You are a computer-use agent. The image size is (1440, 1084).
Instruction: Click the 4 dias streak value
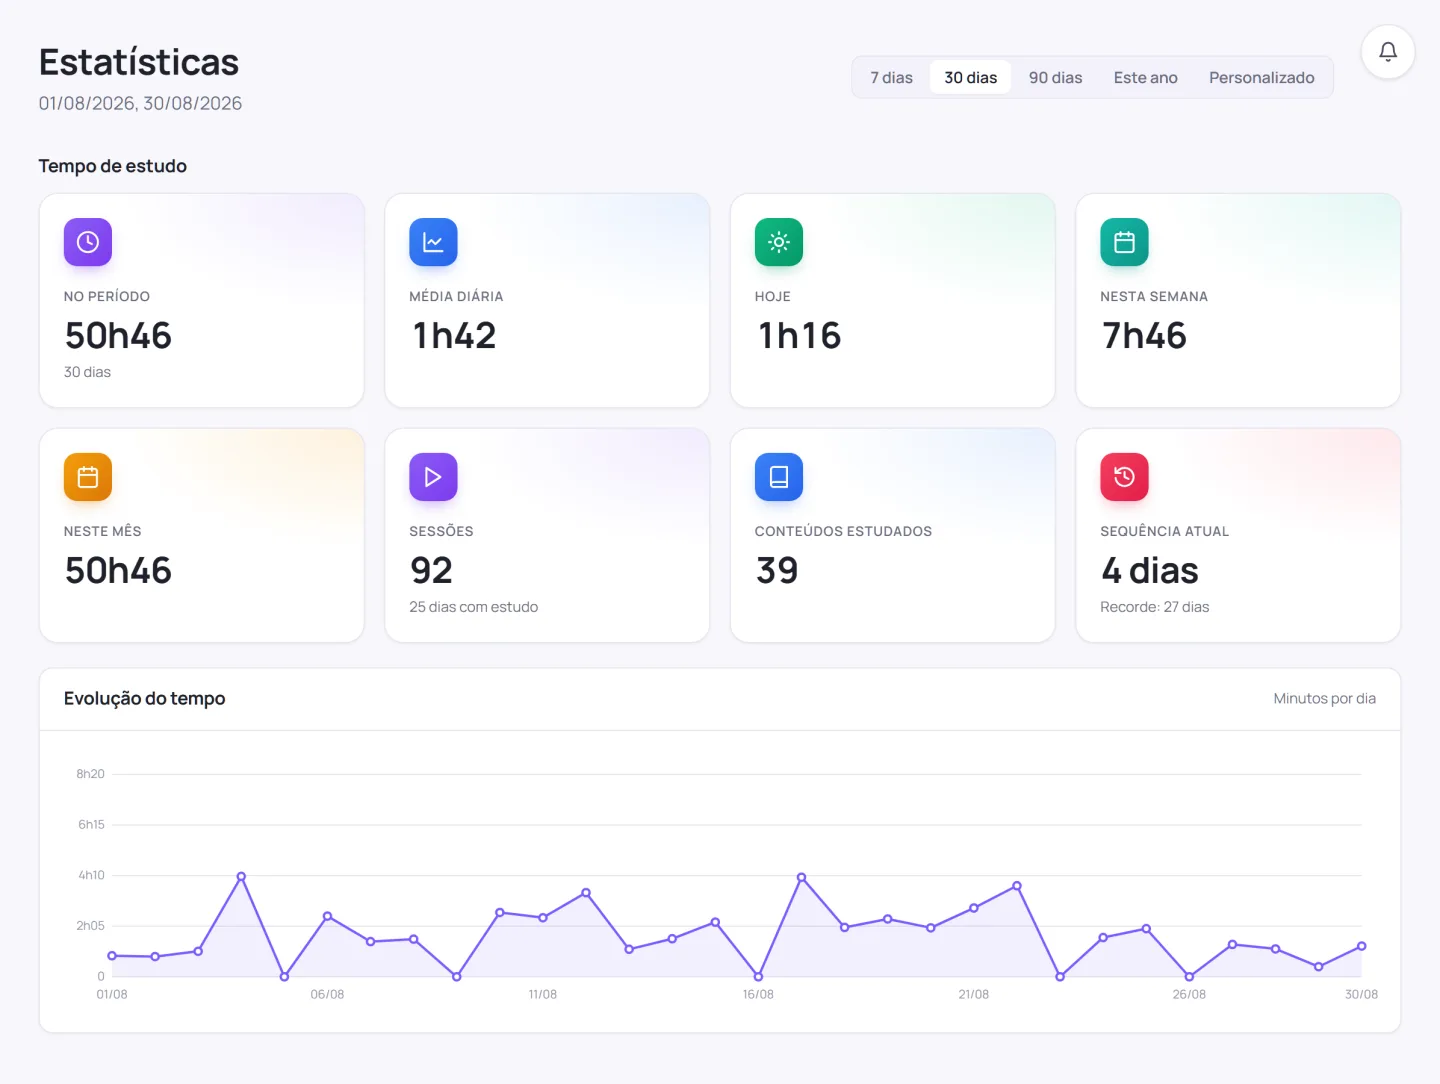1150,571
